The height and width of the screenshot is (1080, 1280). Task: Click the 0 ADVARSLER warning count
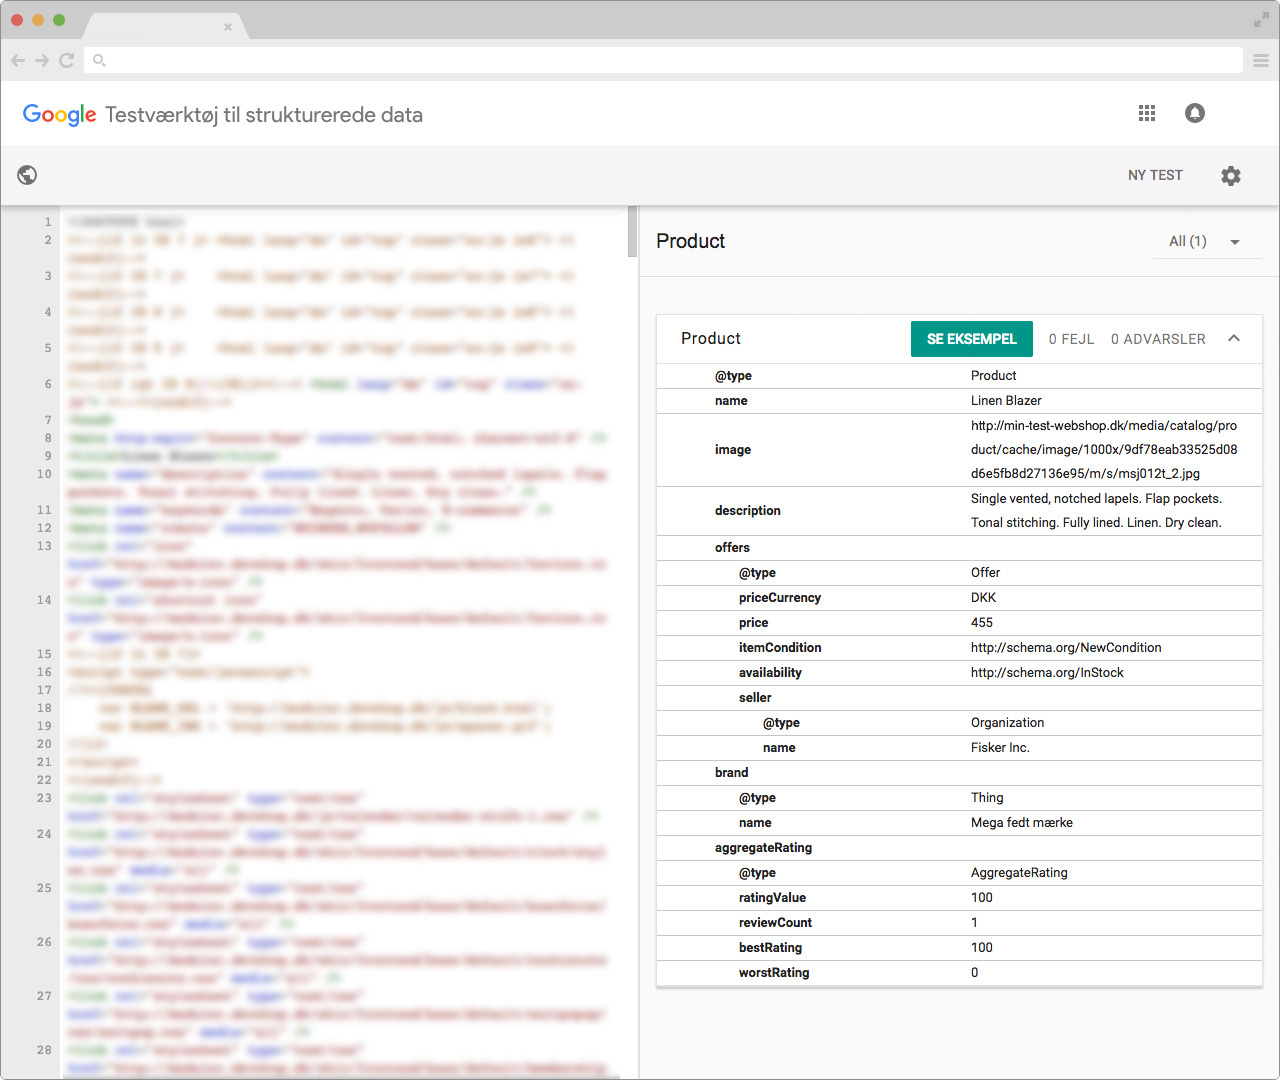pyautogui.click(x=1158, y=339)
